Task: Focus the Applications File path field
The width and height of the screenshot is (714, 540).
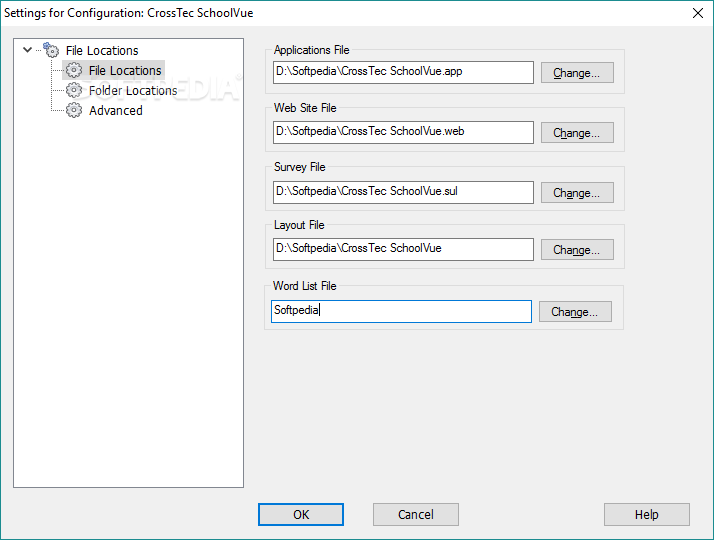Action: (403, 72)
